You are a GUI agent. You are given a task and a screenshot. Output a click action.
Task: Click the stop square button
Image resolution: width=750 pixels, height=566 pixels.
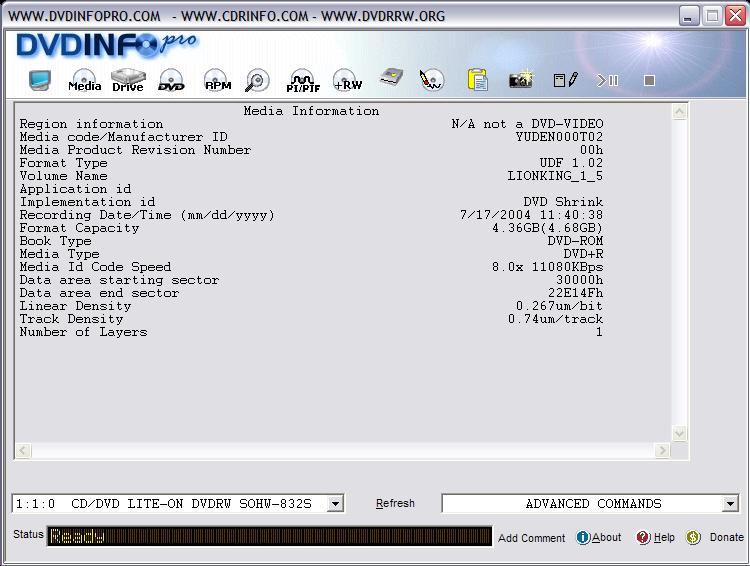coord(649,80)
